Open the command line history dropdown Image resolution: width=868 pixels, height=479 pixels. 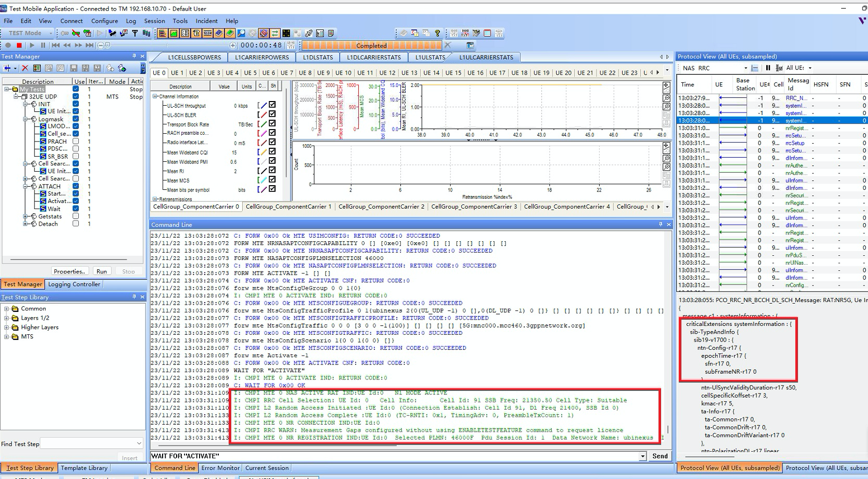[643, 456]
